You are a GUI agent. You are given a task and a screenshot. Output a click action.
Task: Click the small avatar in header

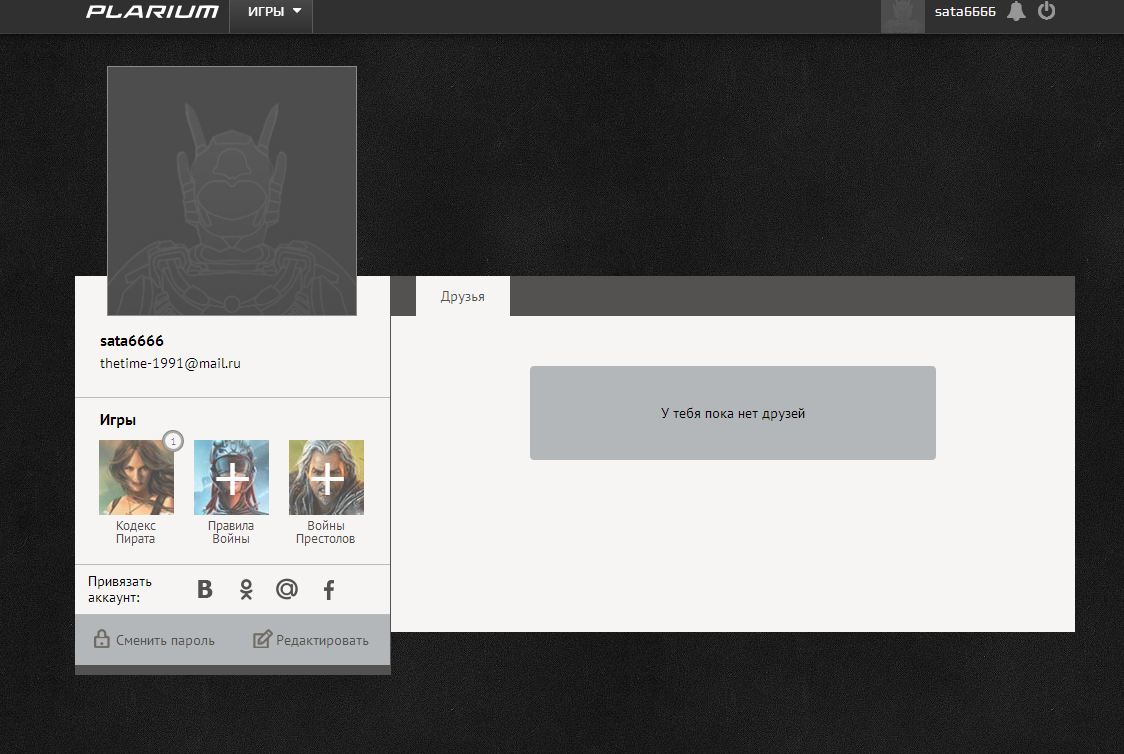902,16
